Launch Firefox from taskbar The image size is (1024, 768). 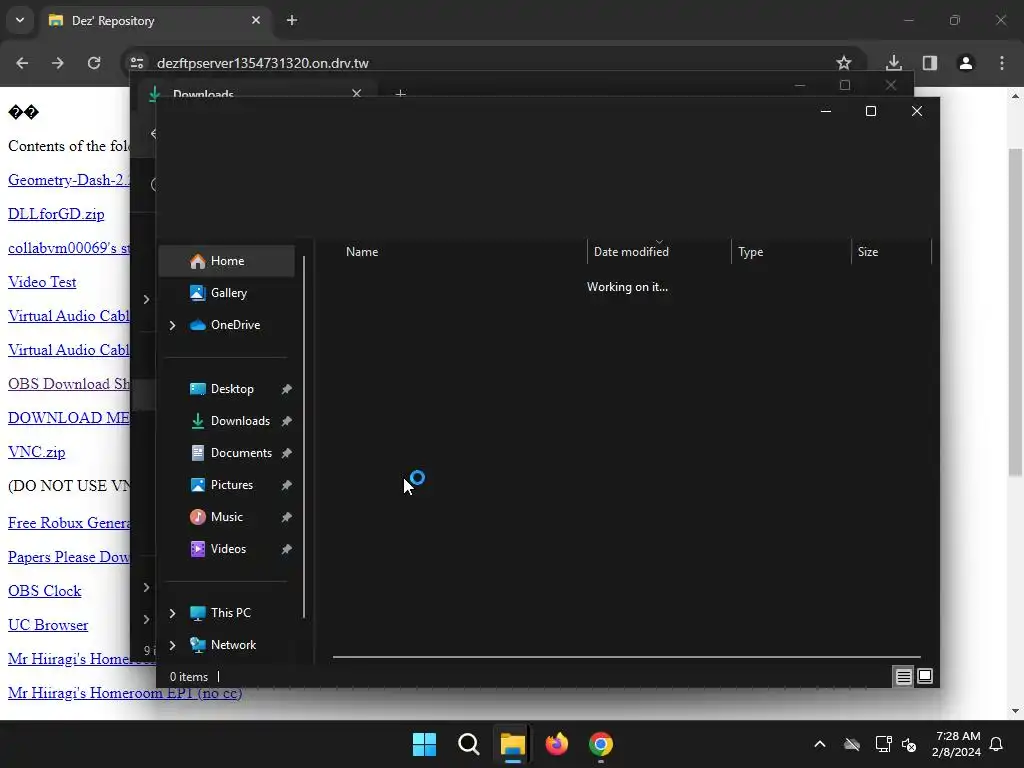tap(557, 744)
